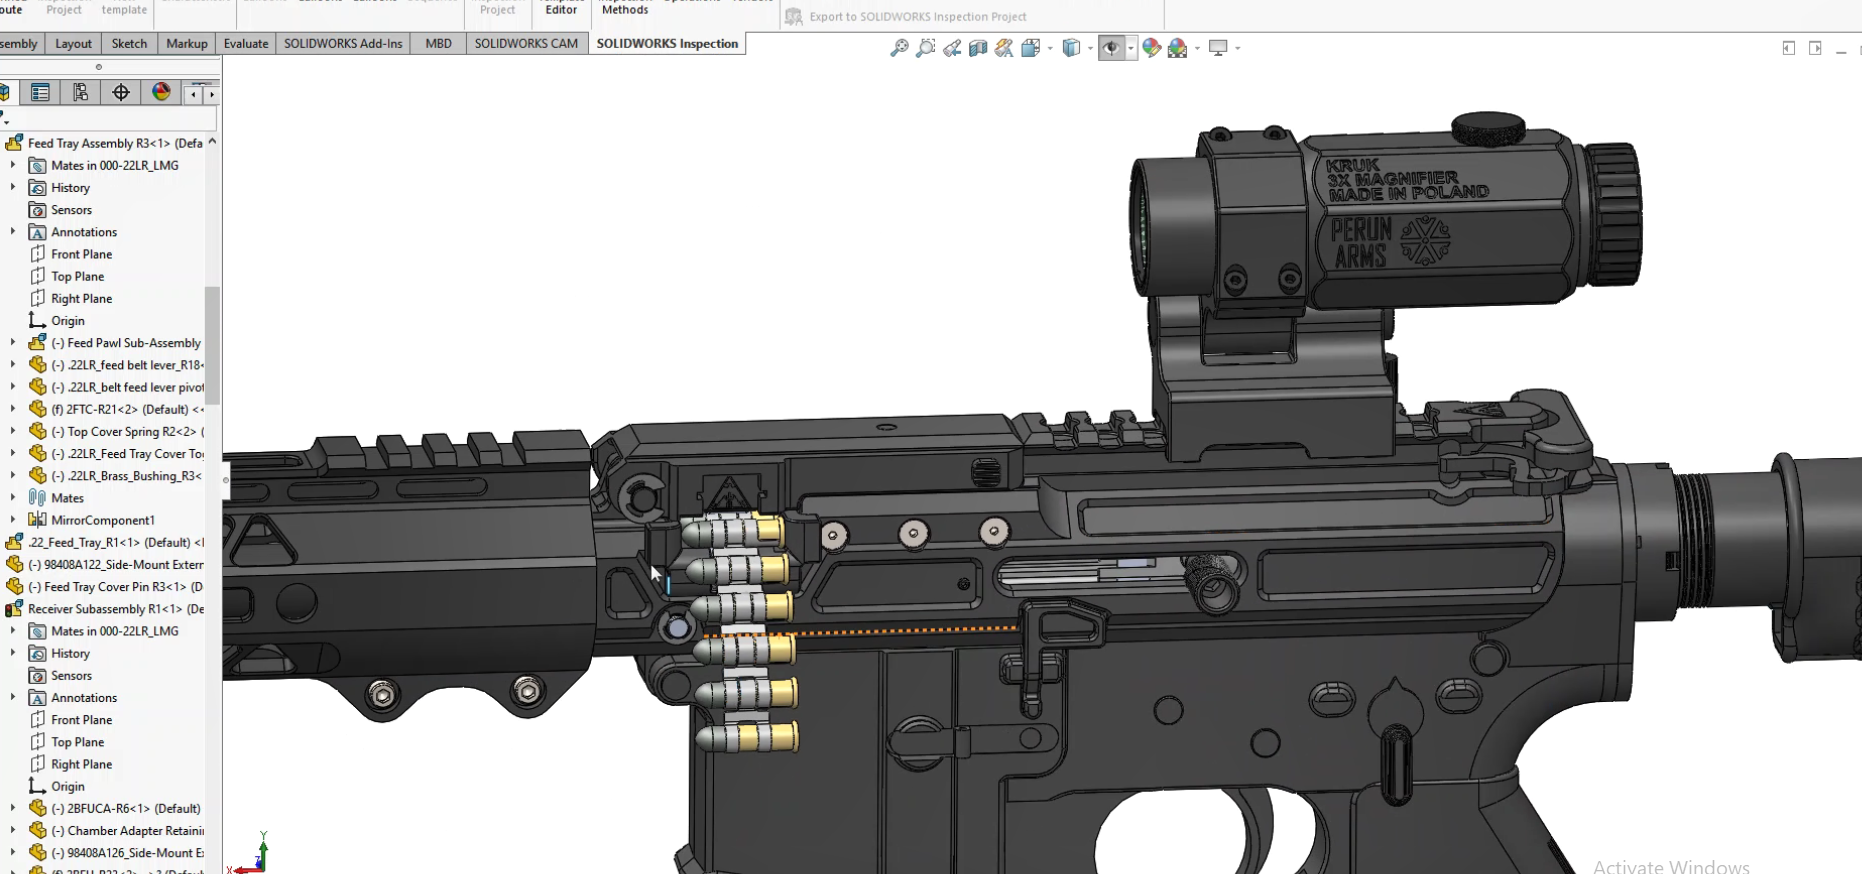Open the DisplayManager color sphere tab

pos(161,93)
